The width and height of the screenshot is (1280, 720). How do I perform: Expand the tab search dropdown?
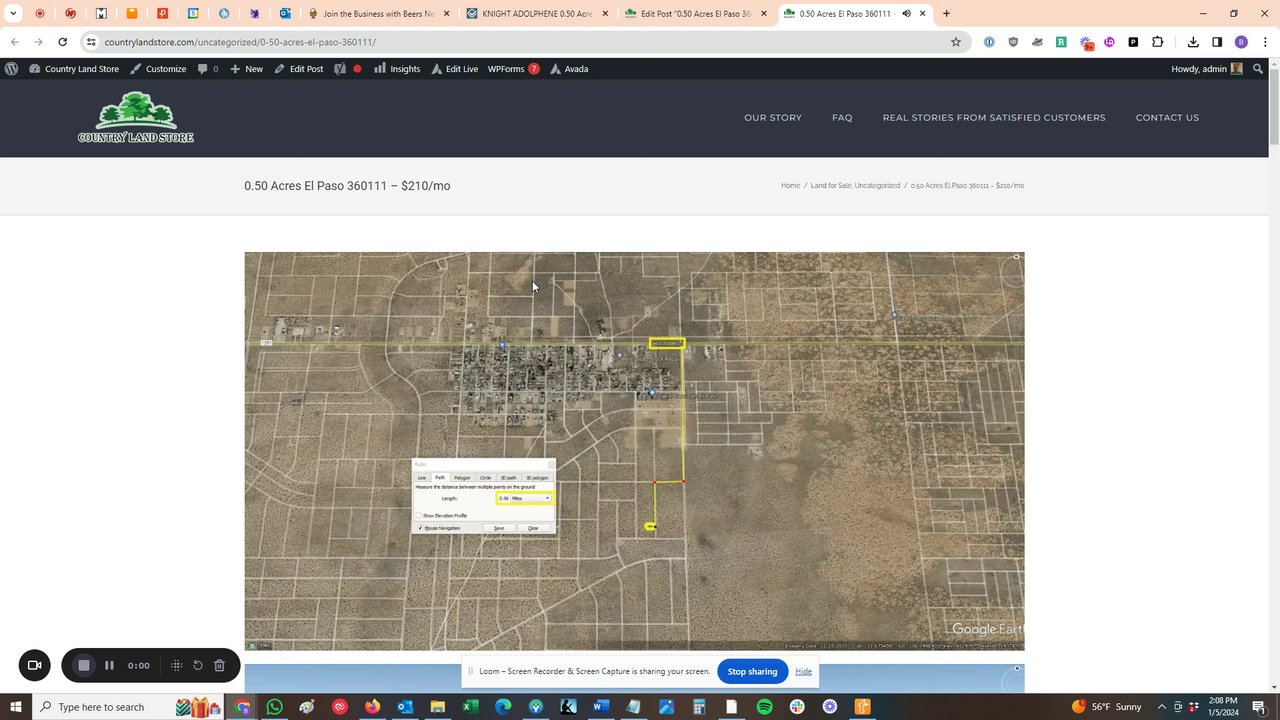pos(13,14)
